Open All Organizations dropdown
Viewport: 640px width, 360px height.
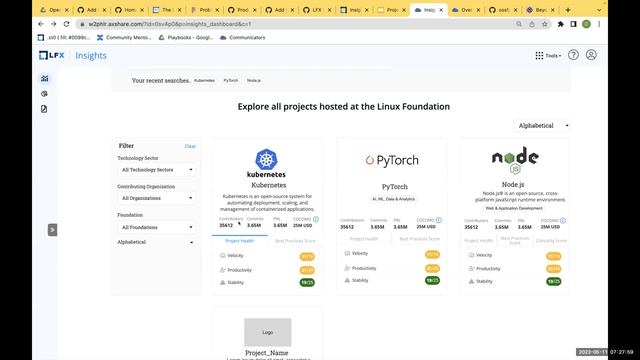click(x=157, y=198)
